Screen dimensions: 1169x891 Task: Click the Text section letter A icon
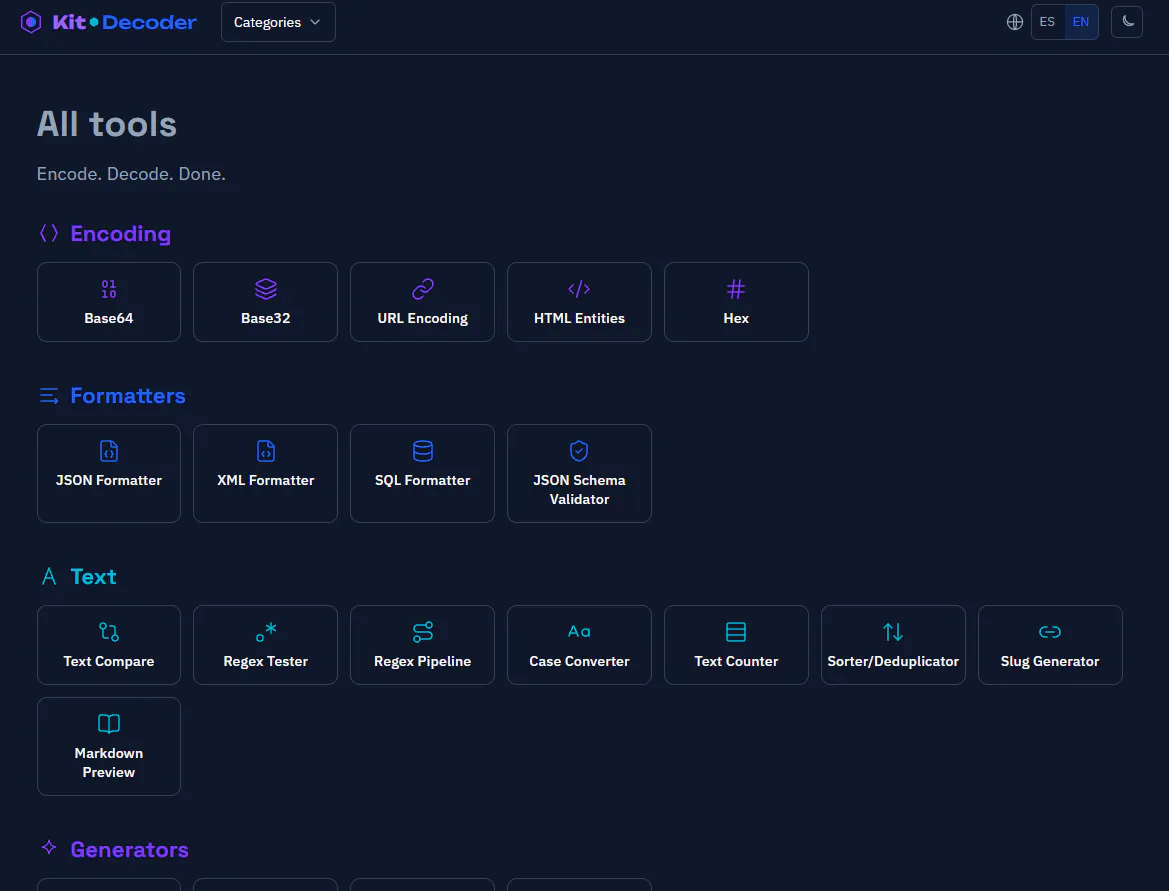point(49,576)
